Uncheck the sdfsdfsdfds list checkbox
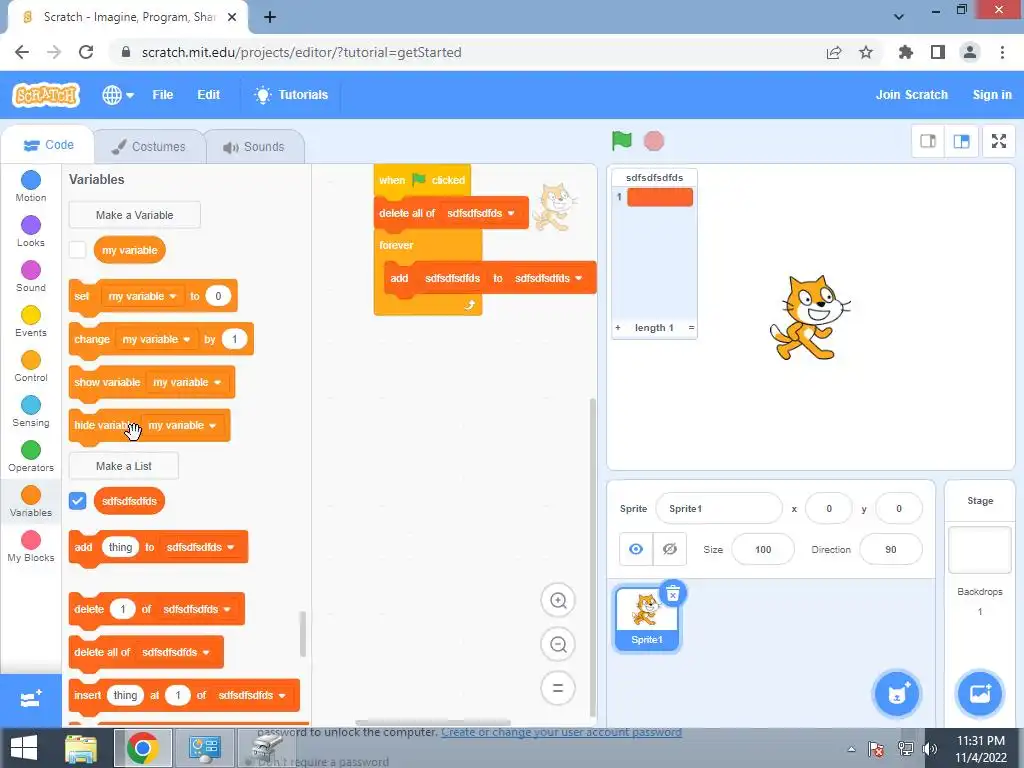Screen dimensions: 1024x768 [77, 501]
